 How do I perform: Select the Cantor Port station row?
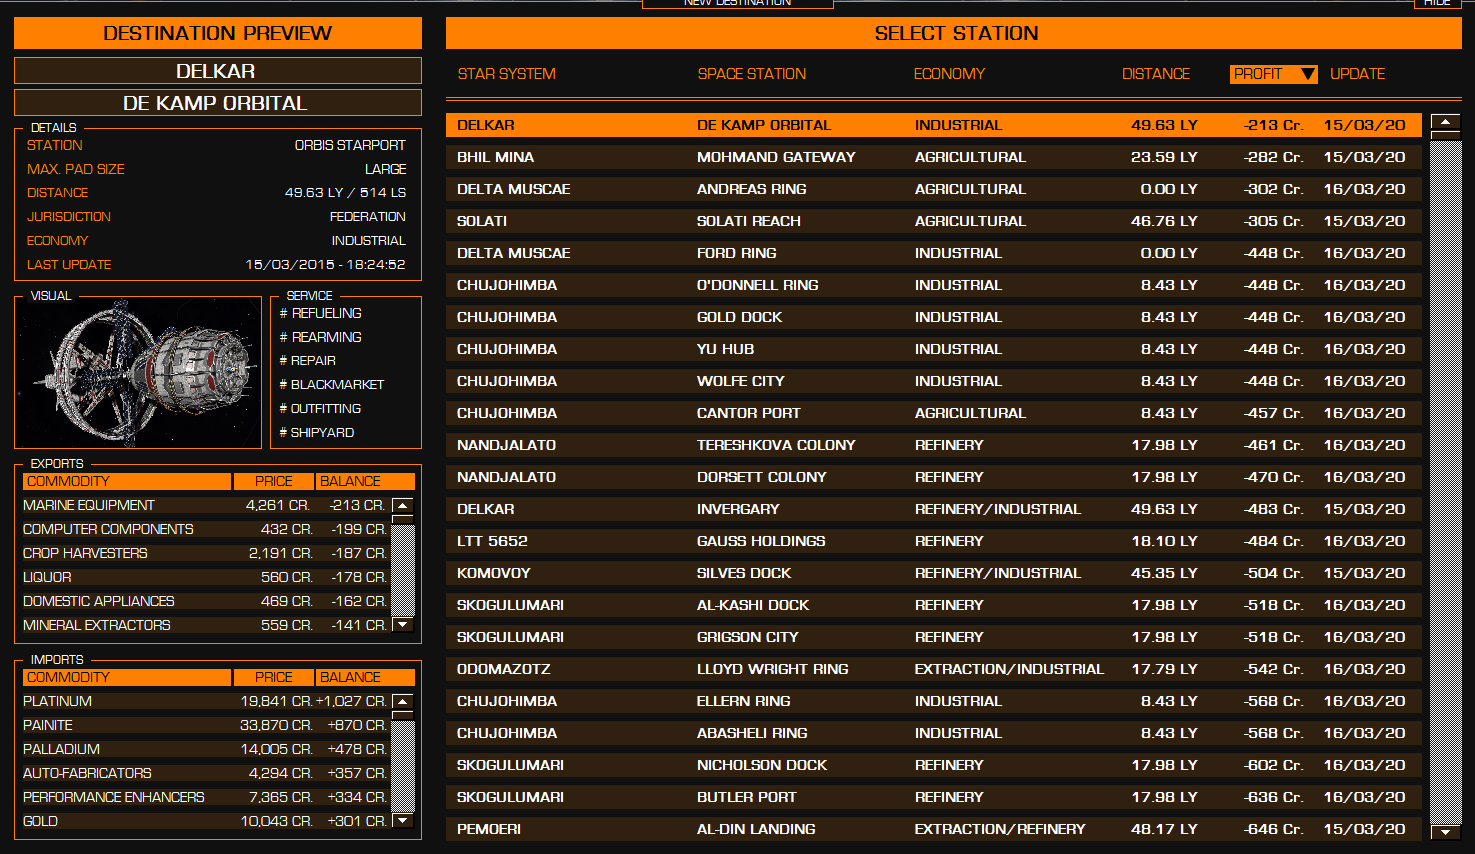(x=933, y=413)
